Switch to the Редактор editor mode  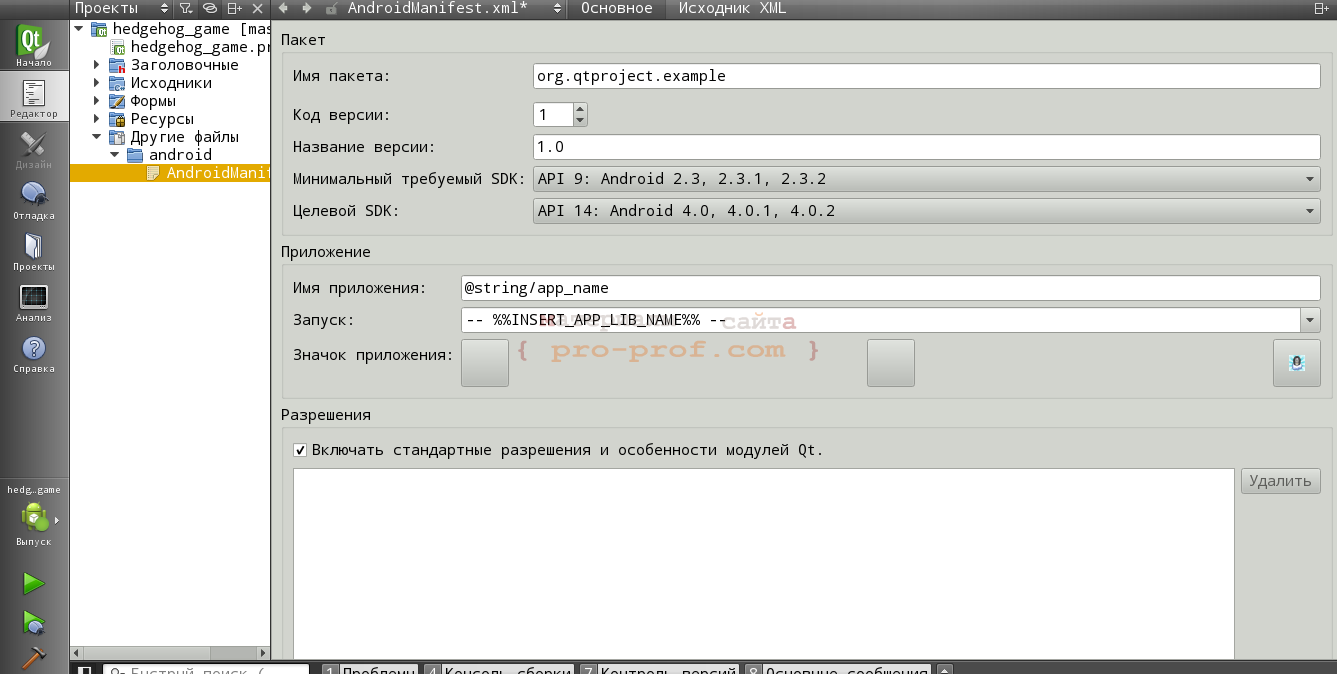34,98
